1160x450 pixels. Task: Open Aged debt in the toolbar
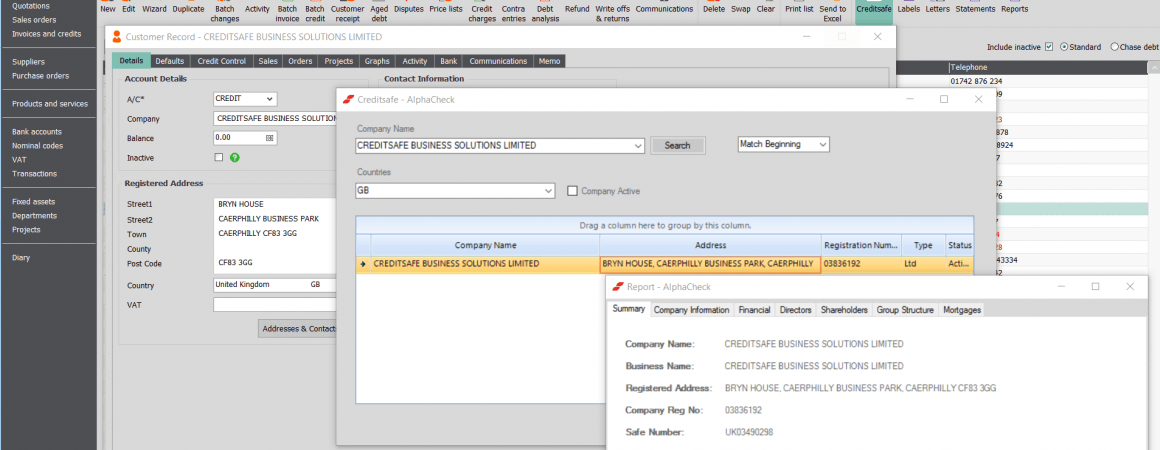(x=379, y=13)
